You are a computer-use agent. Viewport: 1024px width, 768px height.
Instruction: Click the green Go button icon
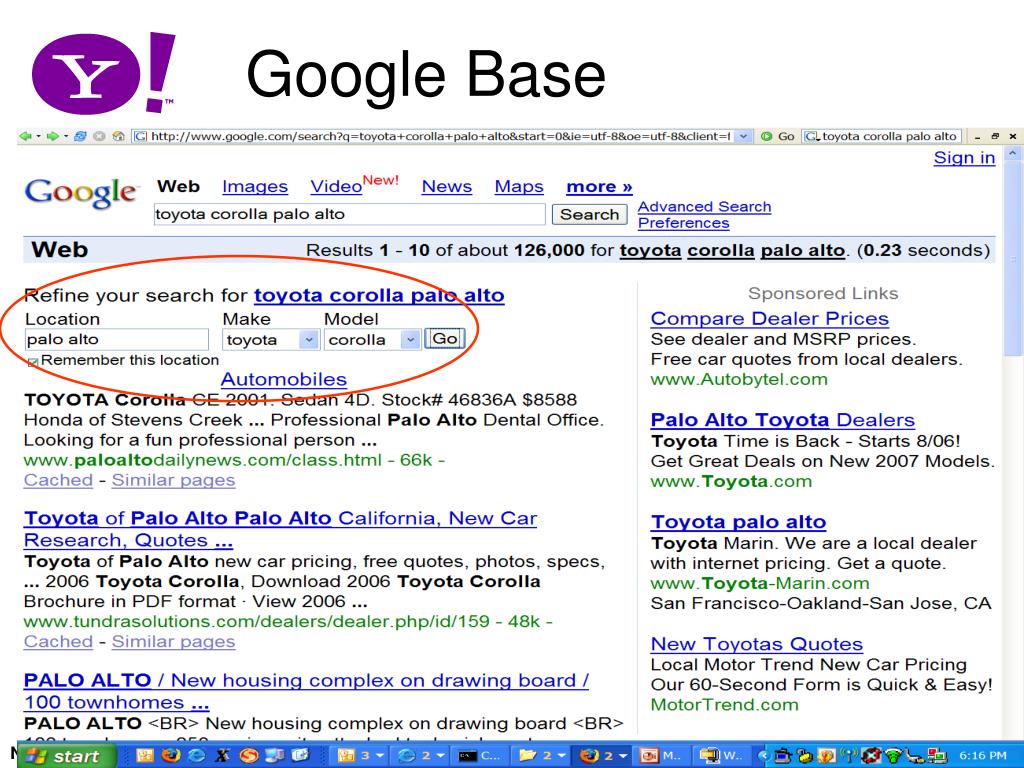coord(767,136)
